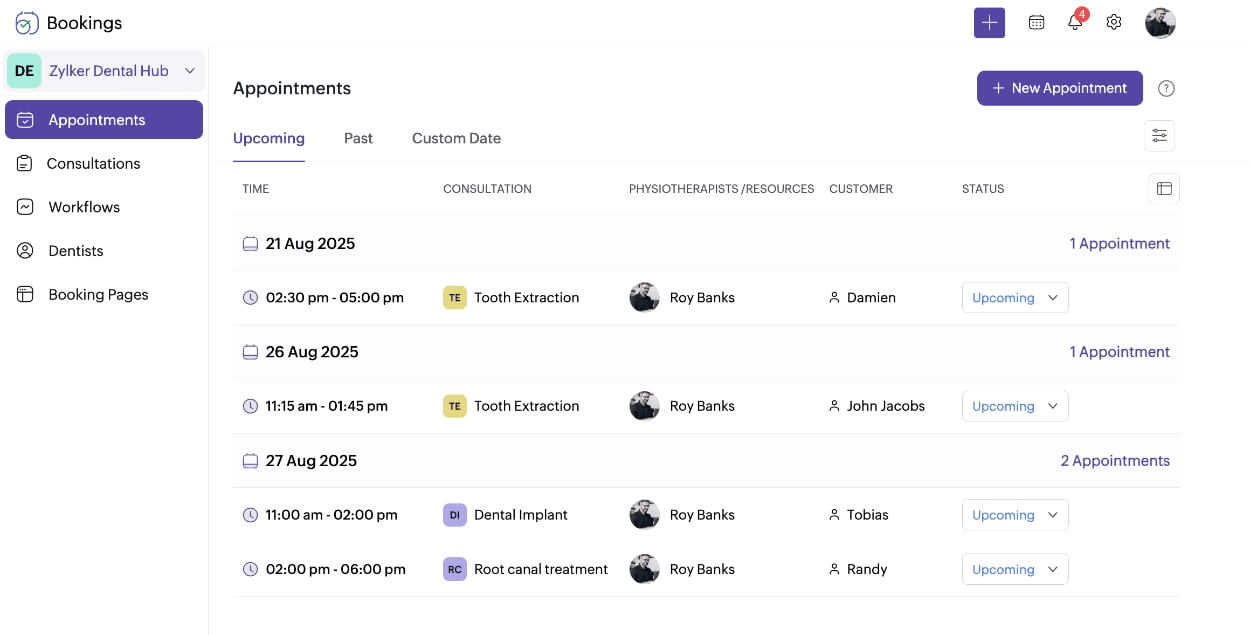Viewport: 1252px width, 635px height.
Task: Click the purple plus quick-add icon
Action: tap(989, 23)
